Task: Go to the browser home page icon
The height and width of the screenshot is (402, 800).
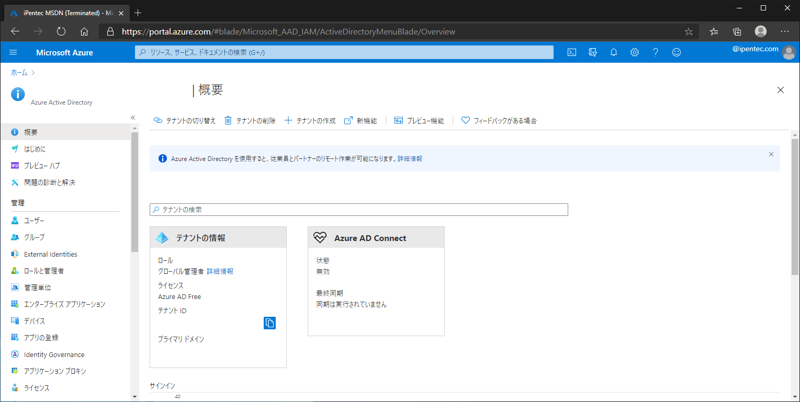Action: pos(84,32)
